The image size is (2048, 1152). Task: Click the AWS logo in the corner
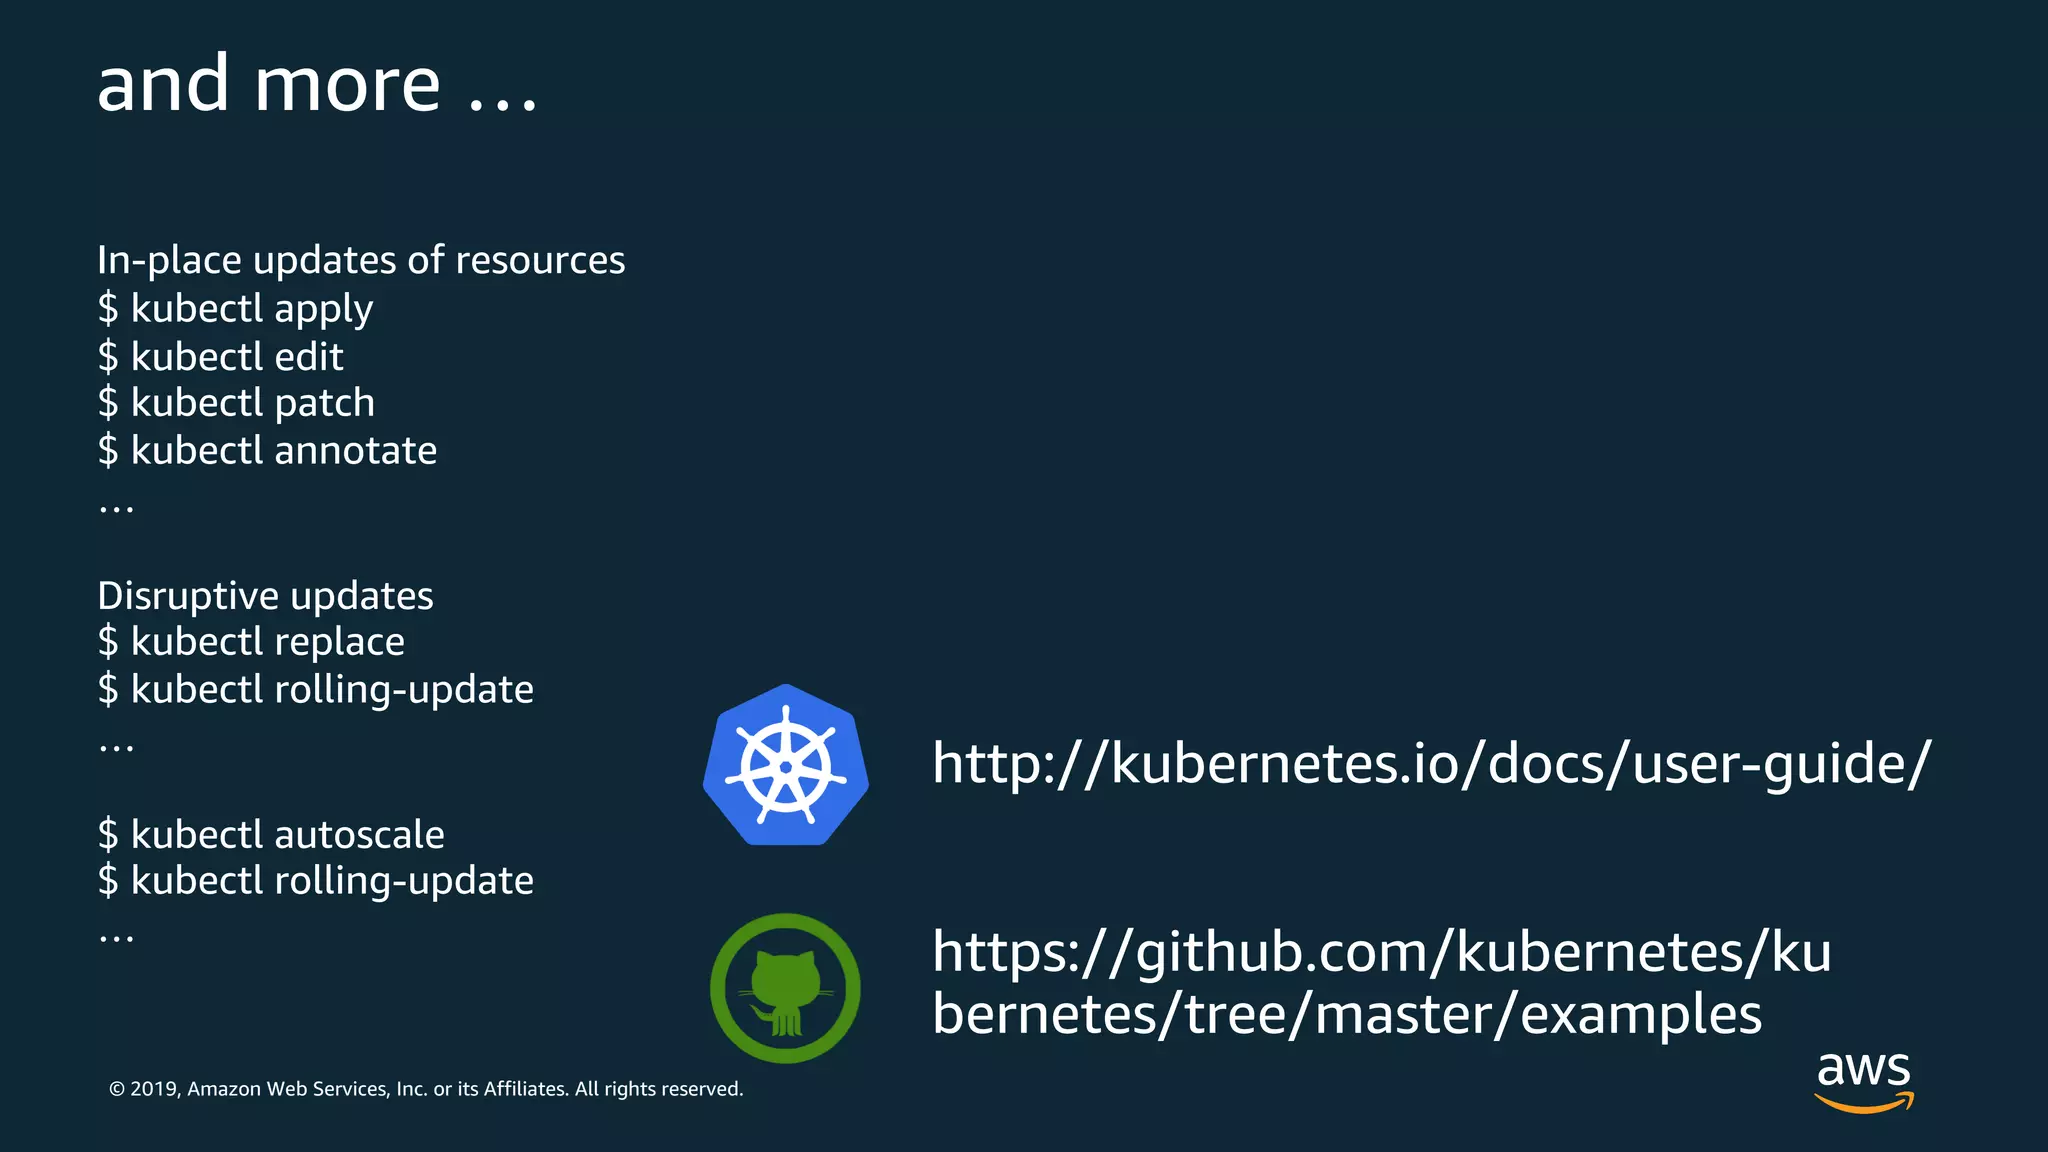pyautogui.click(x=1863, y=1080)
